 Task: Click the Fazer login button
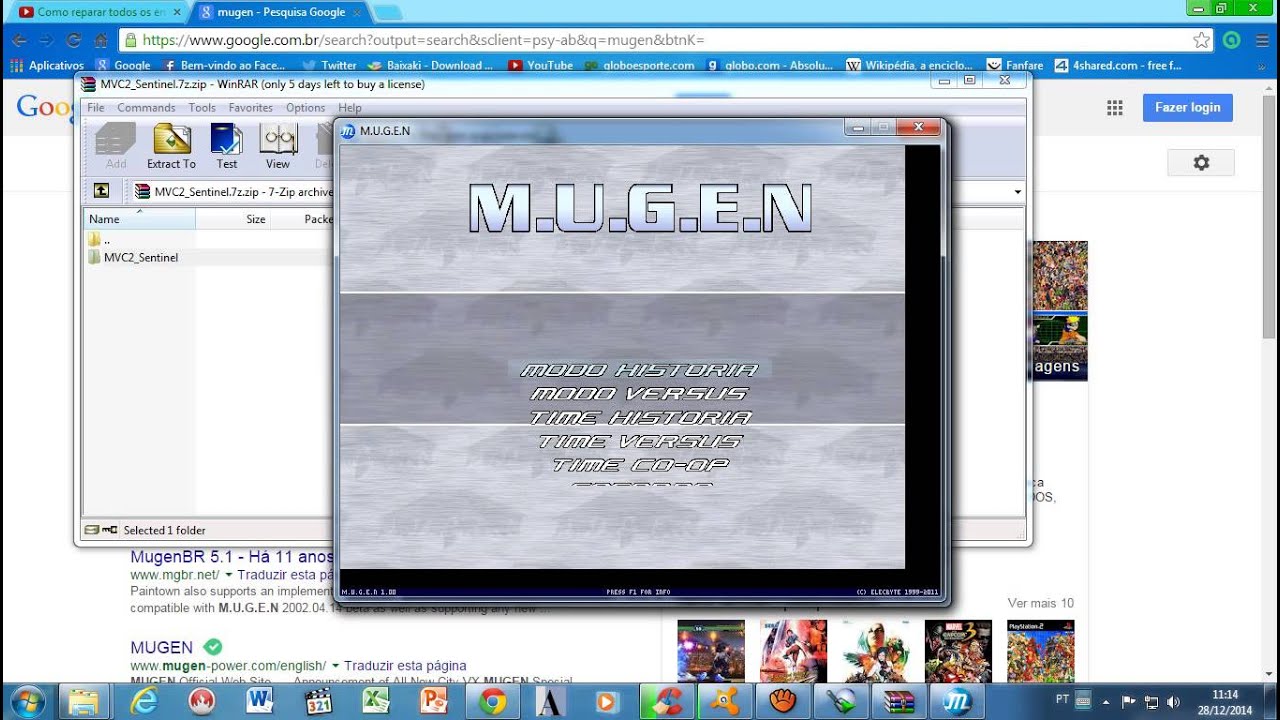[1187, 108]
